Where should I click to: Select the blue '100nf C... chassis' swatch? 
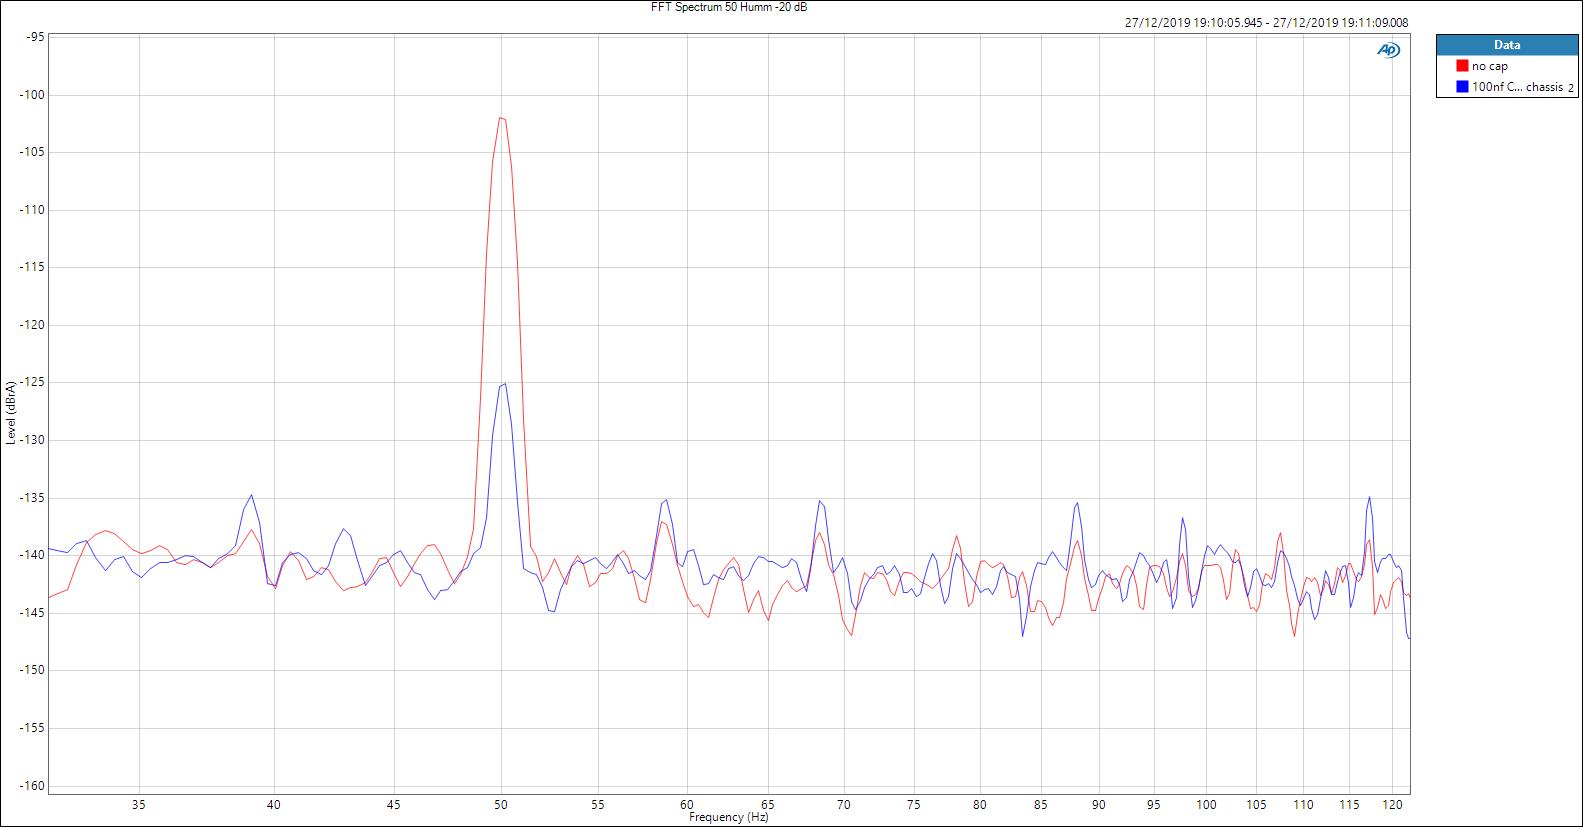1462,87
